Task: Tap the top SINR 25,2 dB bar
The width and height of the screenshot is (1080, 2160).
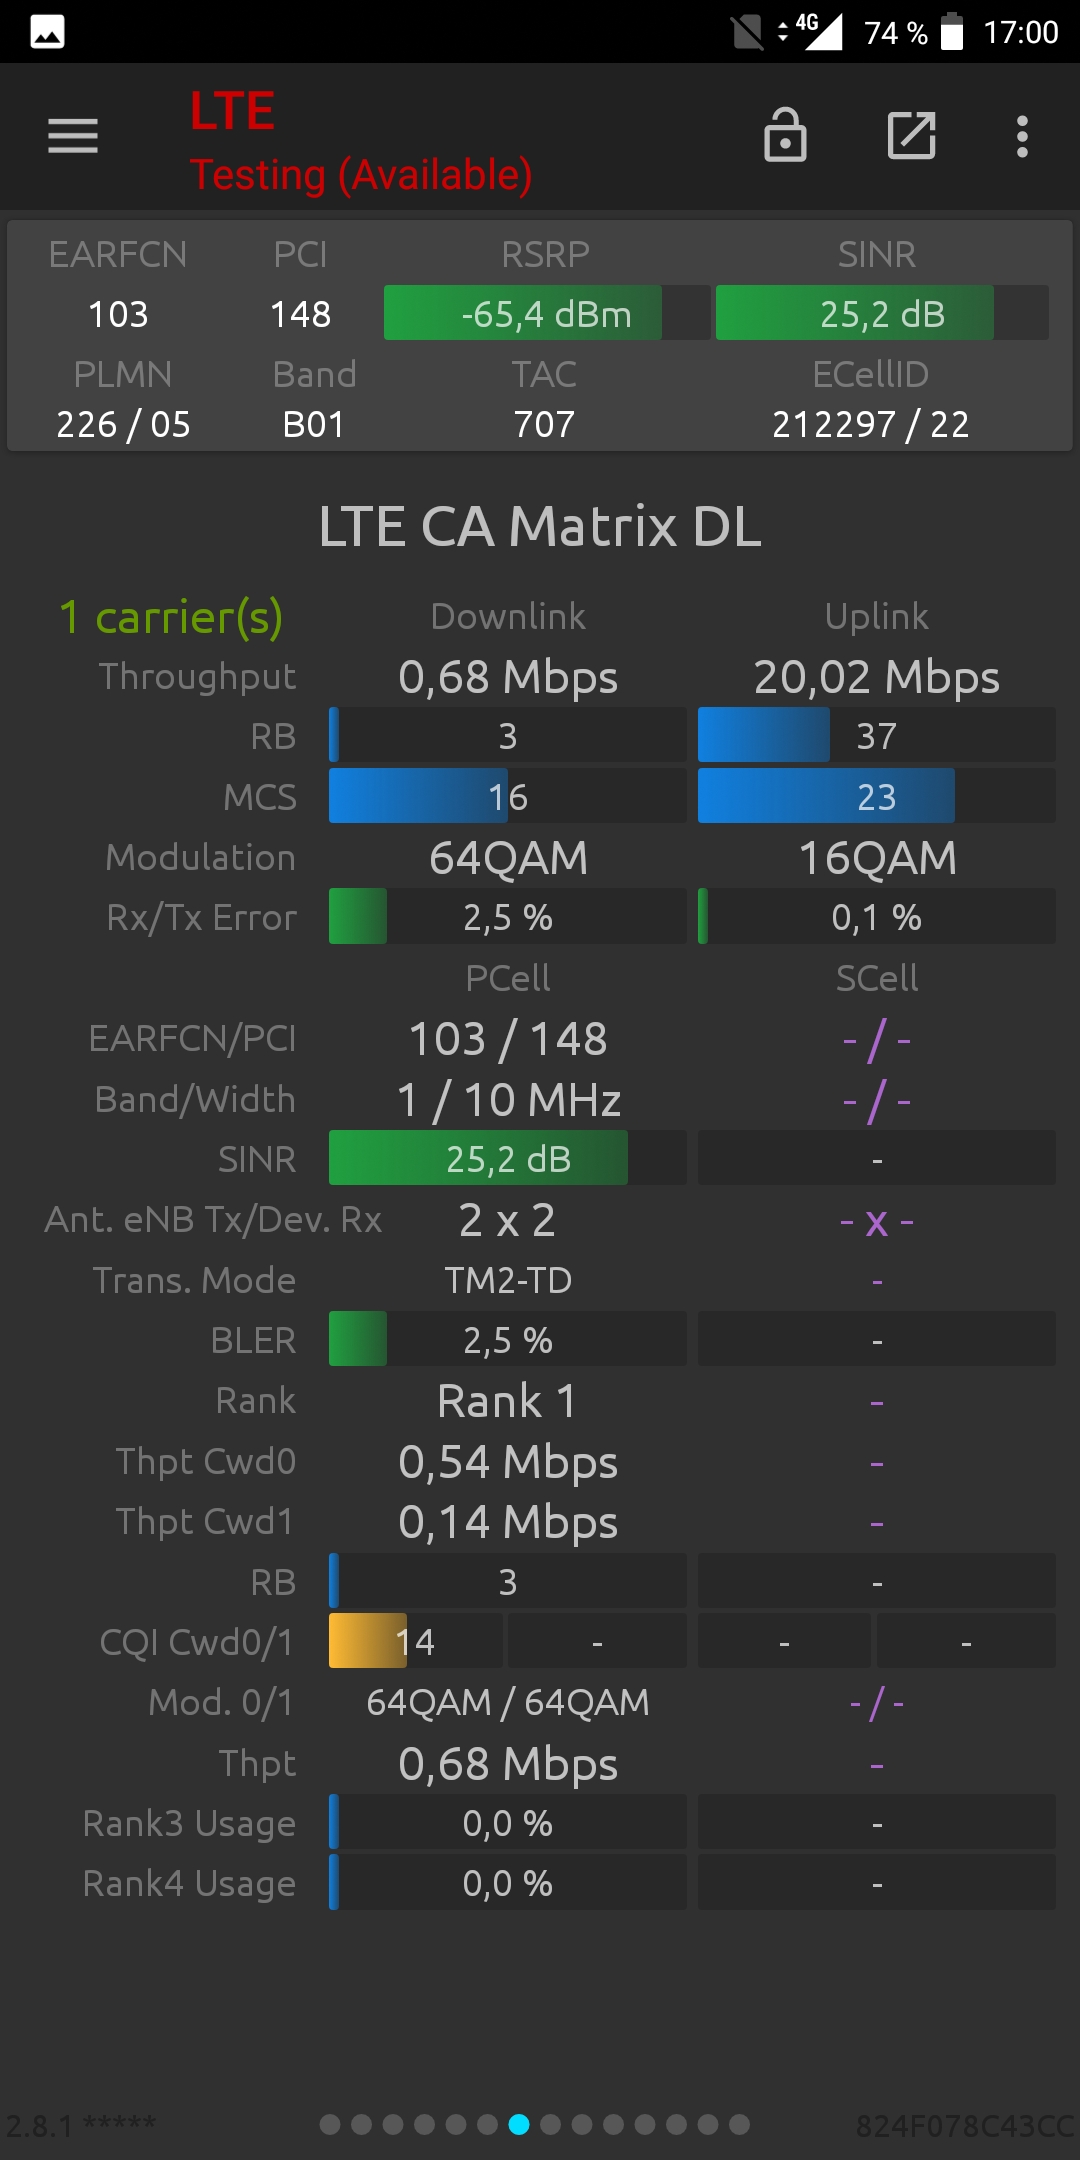Action: pyautogui.click(x=882, y=313)
